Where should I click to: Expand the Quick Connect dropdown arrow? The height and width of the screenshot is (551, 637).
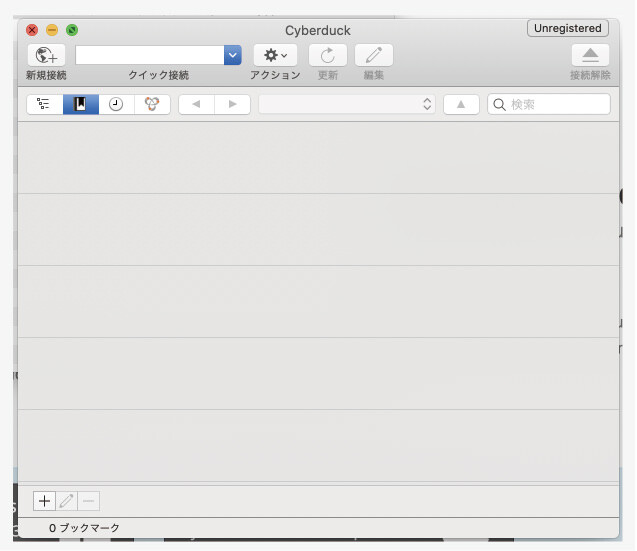click(233, 56)
